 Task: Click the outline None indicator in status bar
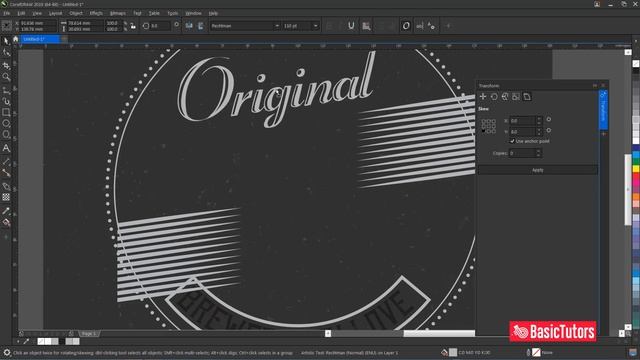click(x=536, y=352)
